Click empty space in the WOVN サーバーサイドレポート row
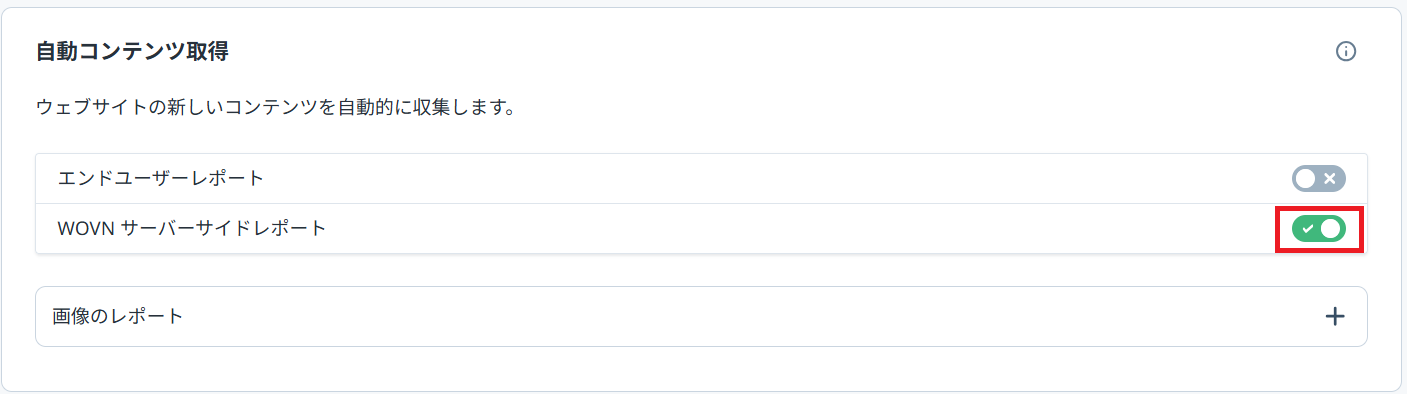Image resolution: width=1407 pixels, height=394 pixels. coord(800,229)
